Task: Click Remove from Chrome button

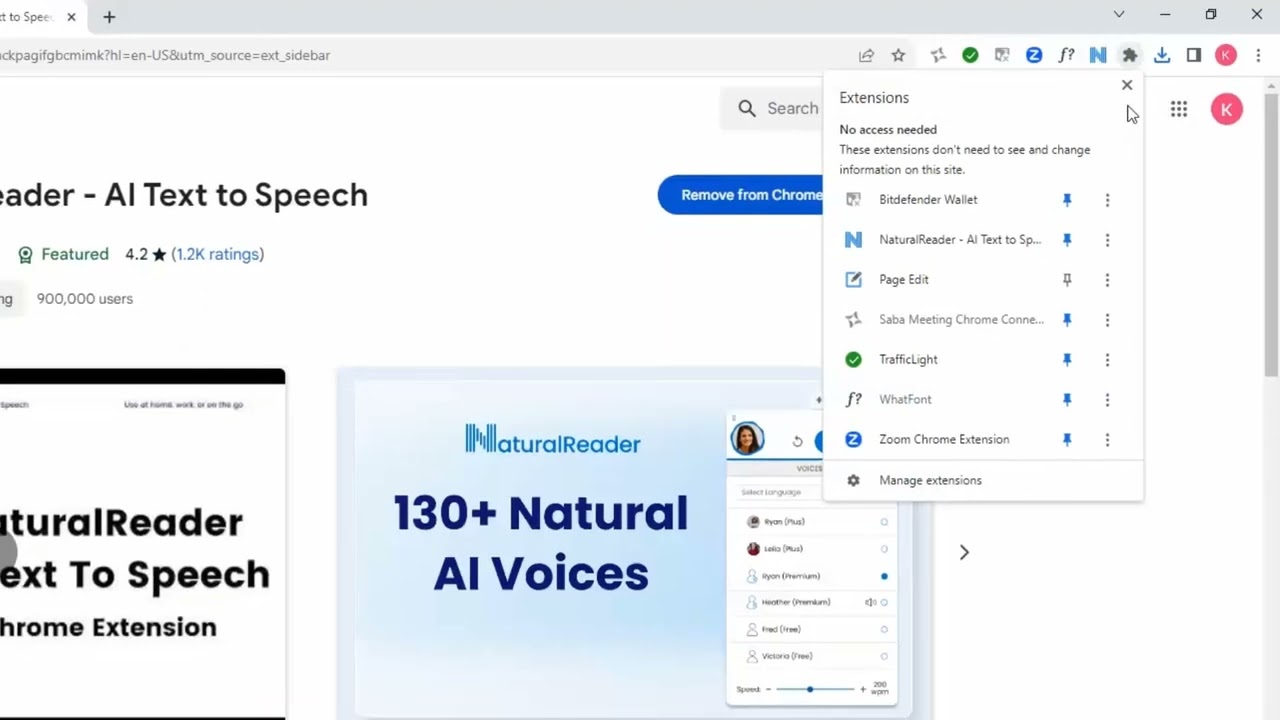Action: tap(741, 195)
